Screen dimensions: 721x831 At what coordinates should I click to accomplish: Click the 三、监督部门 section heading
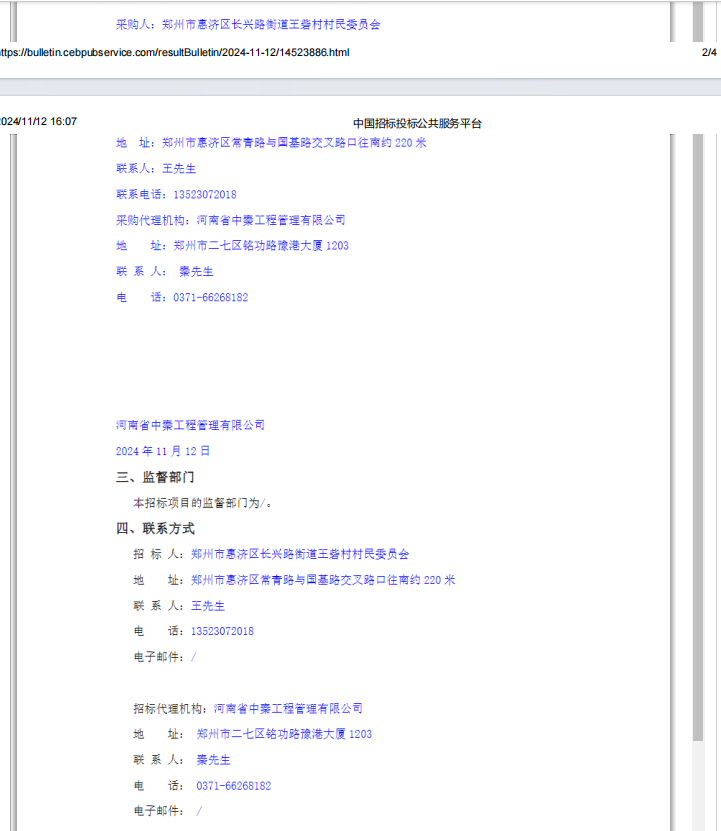(x=155, y=477)
